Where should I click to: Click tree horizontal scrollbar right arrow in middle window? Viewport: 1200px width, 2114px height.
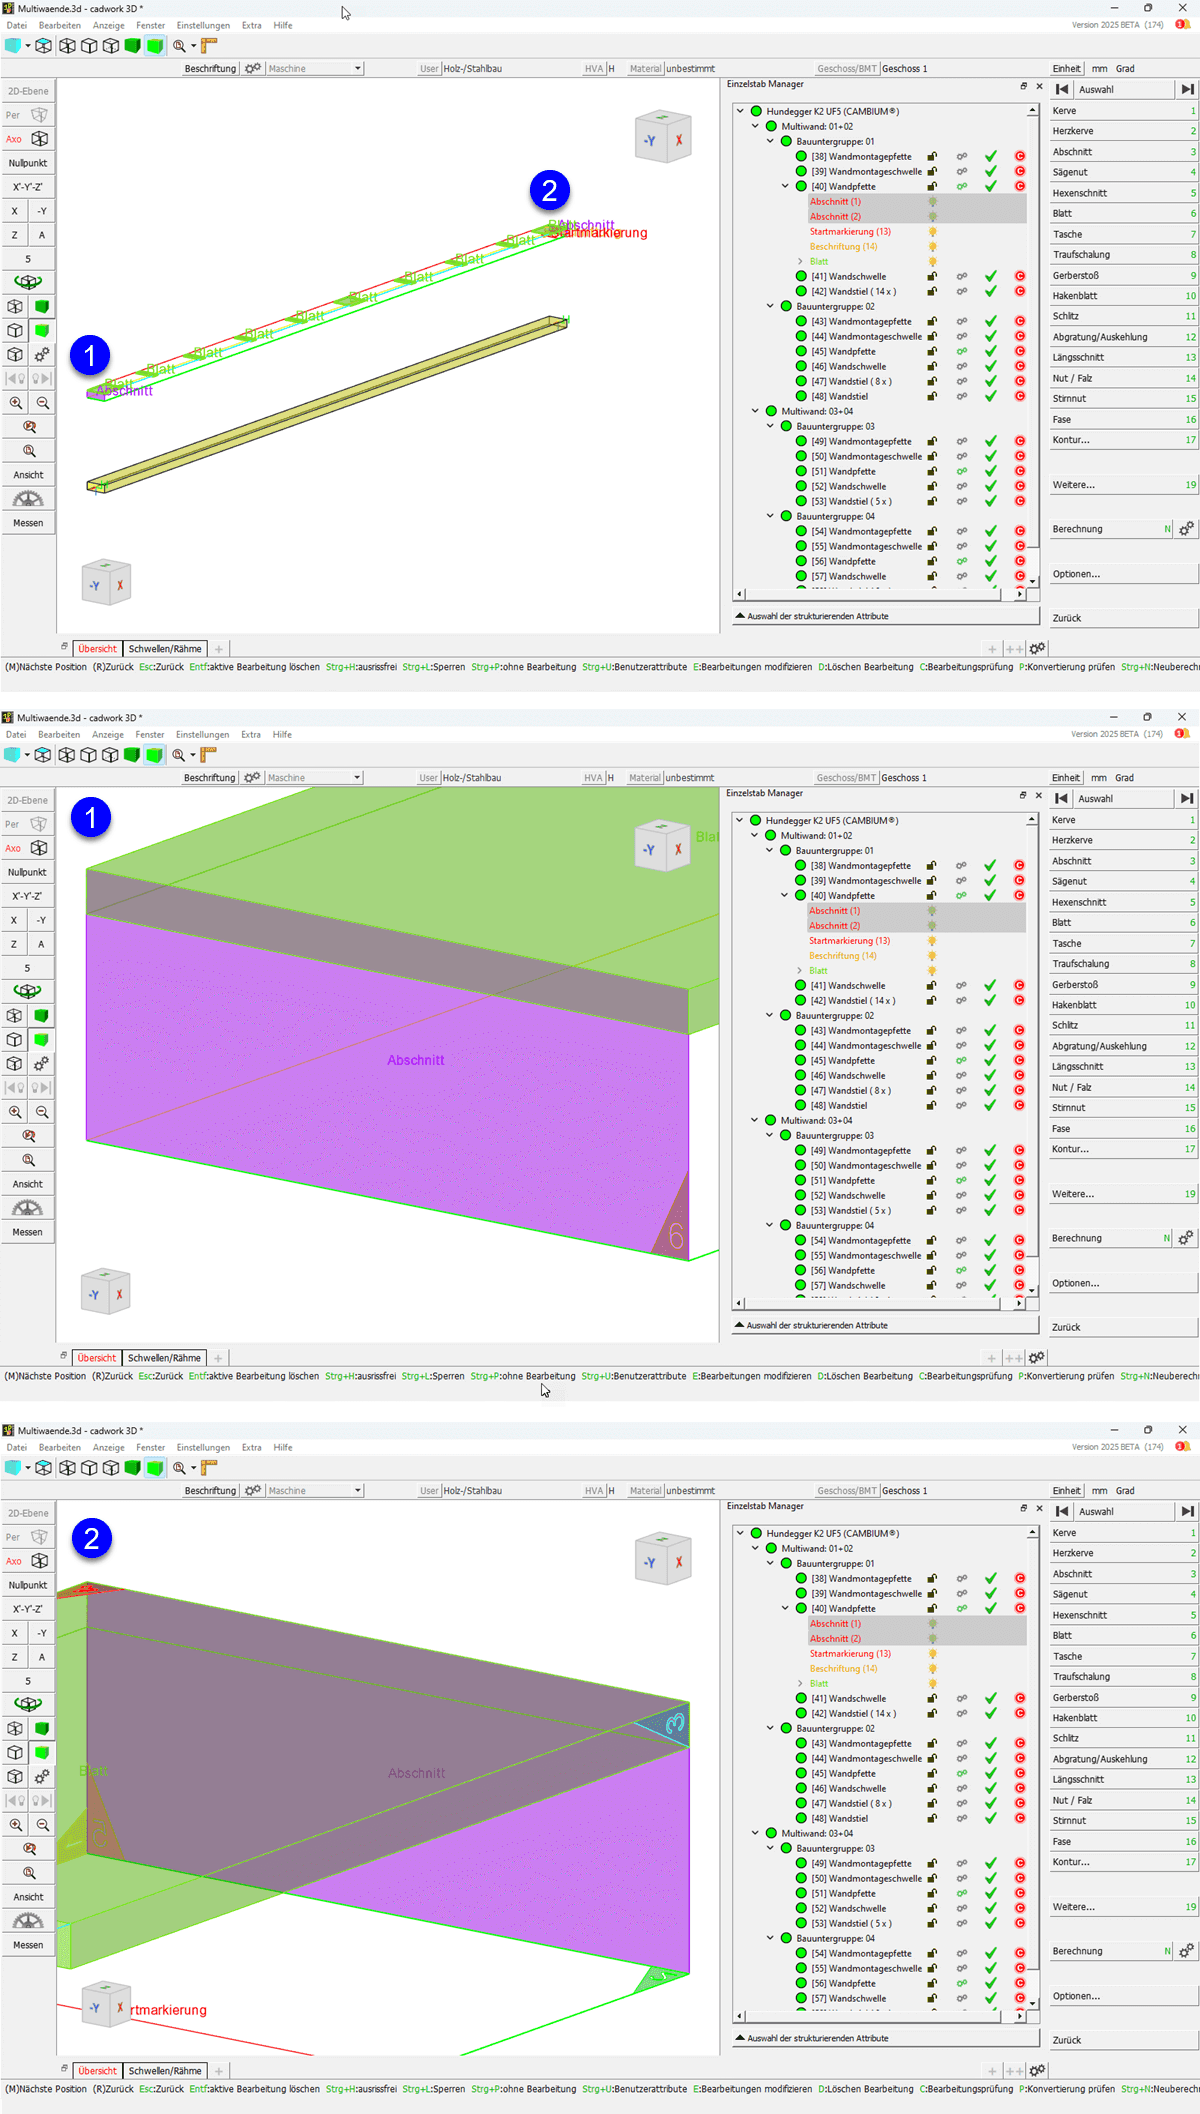pyautogui.click(x=1019, y=1303)
